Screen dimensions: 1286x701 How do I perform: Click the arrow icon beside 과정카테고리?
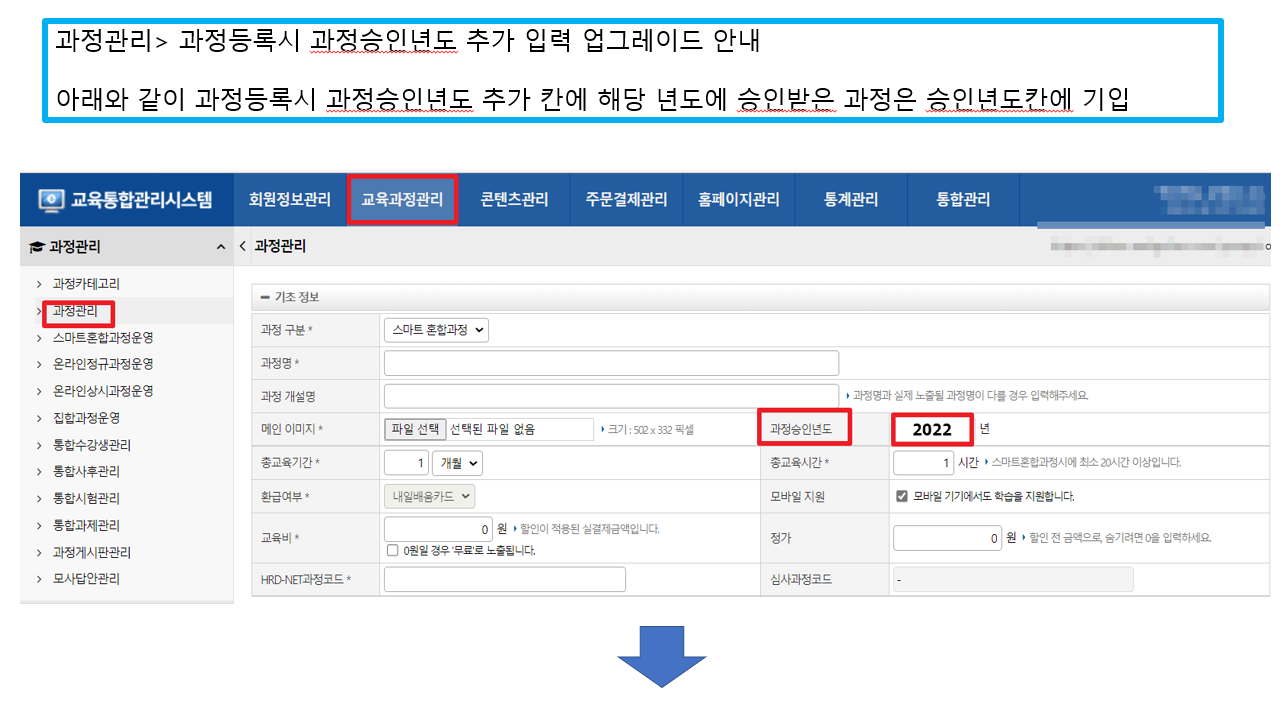(39, 284)
